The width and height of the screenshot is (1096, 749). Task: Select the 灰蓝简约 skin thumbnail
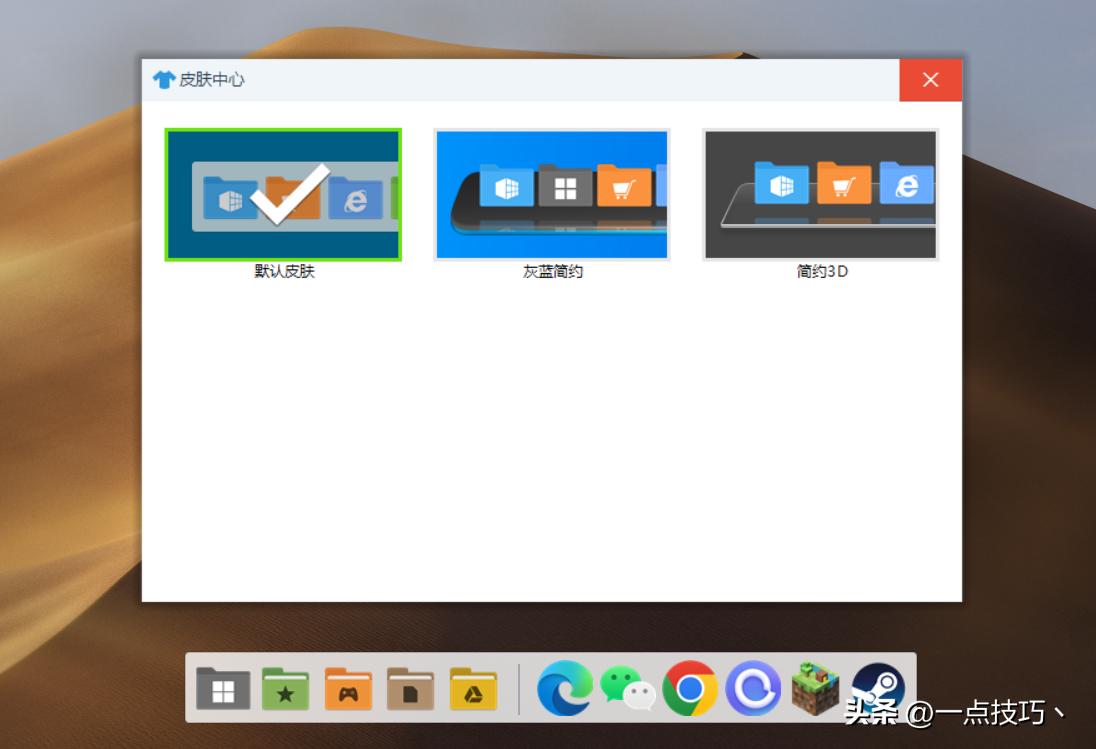pos(552,194)
